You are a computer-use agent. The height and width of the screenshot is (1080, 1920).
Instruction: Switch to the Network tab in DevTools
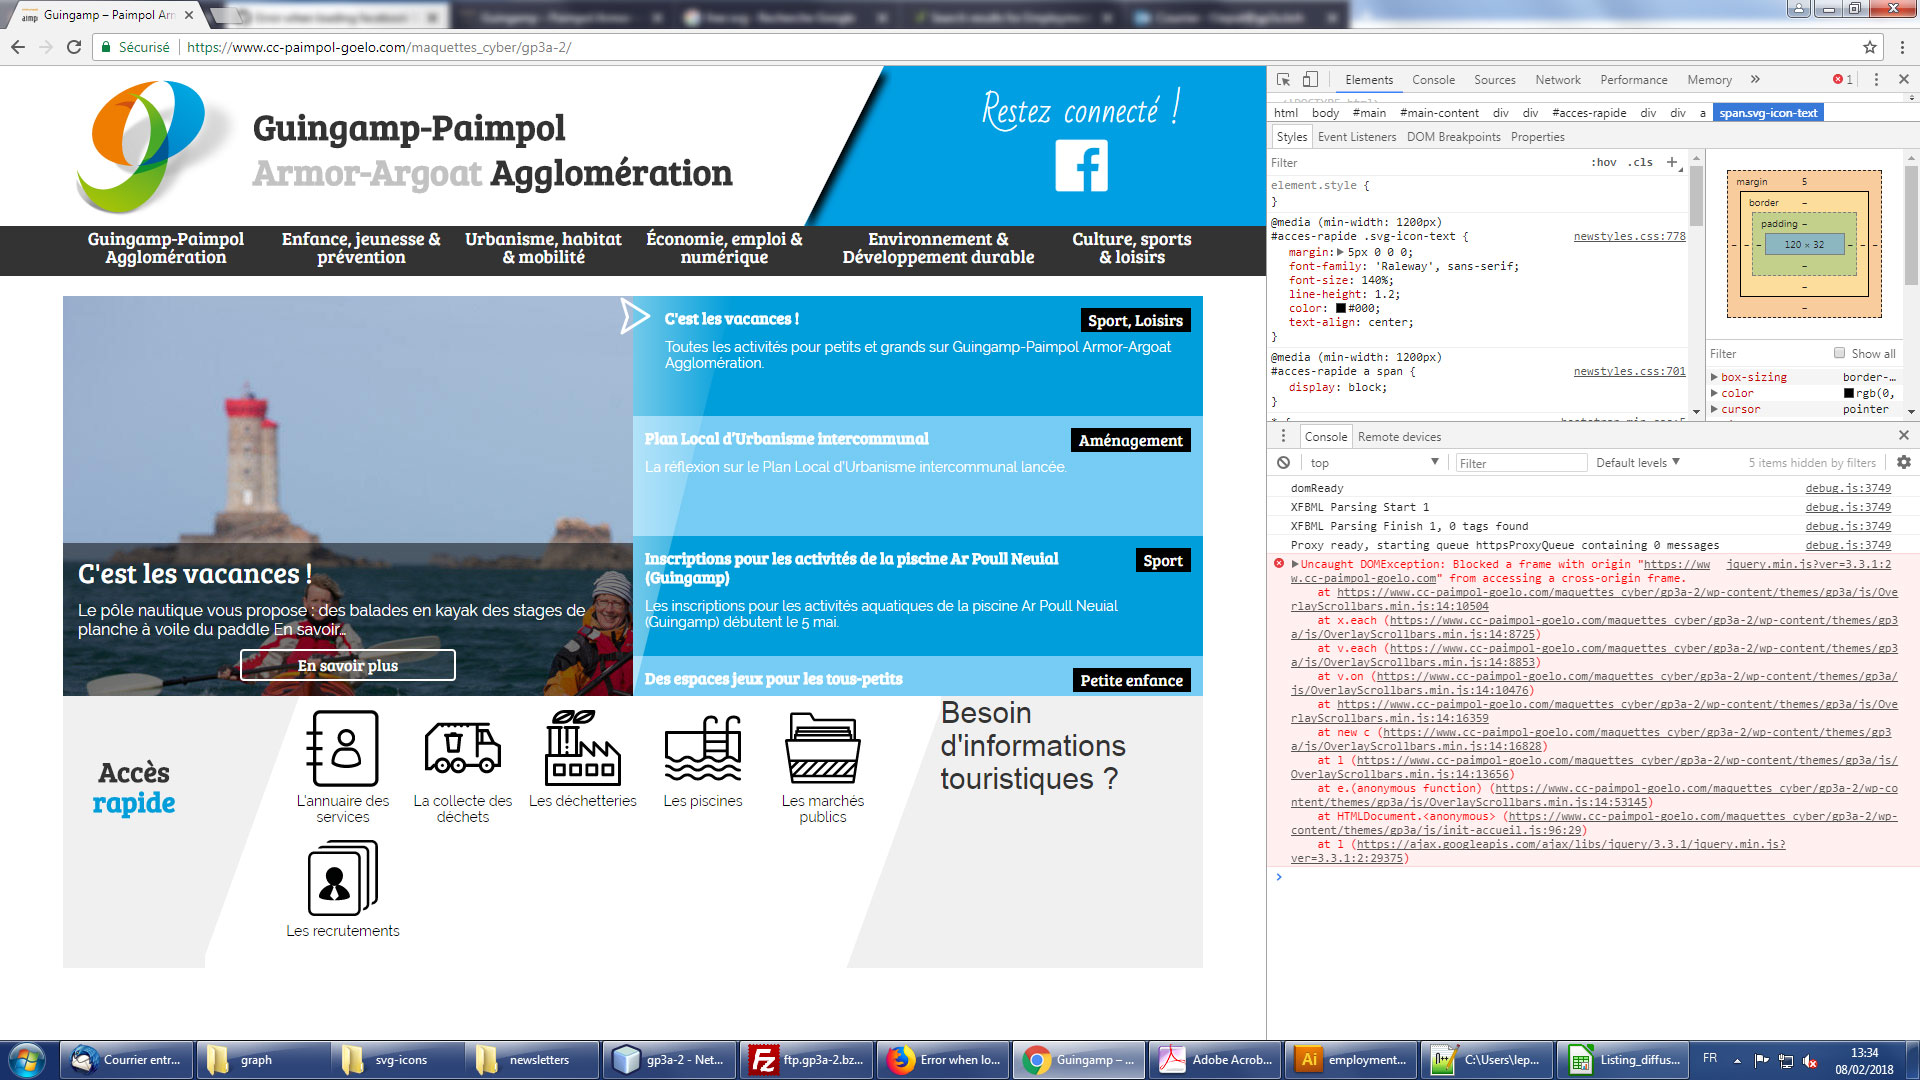(1558, 79)
